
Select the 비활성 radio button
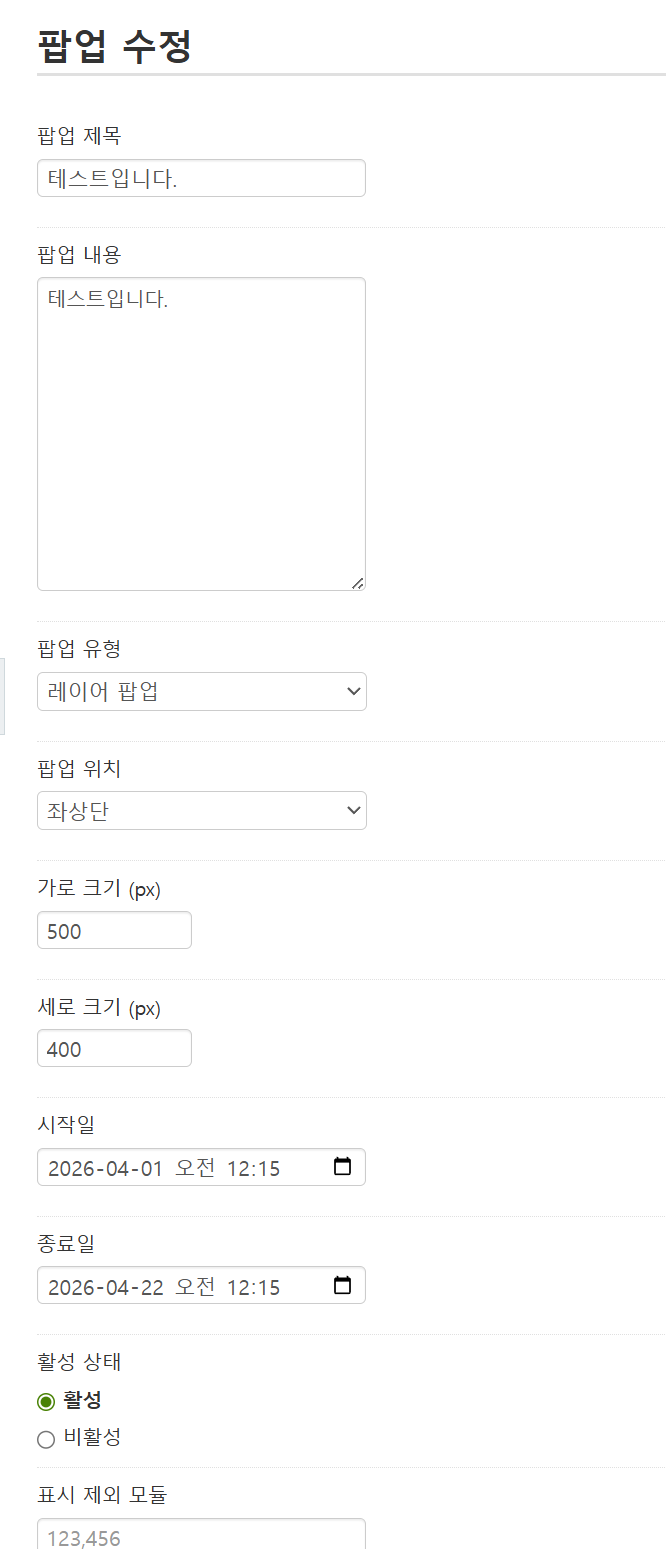(45, 1440)
